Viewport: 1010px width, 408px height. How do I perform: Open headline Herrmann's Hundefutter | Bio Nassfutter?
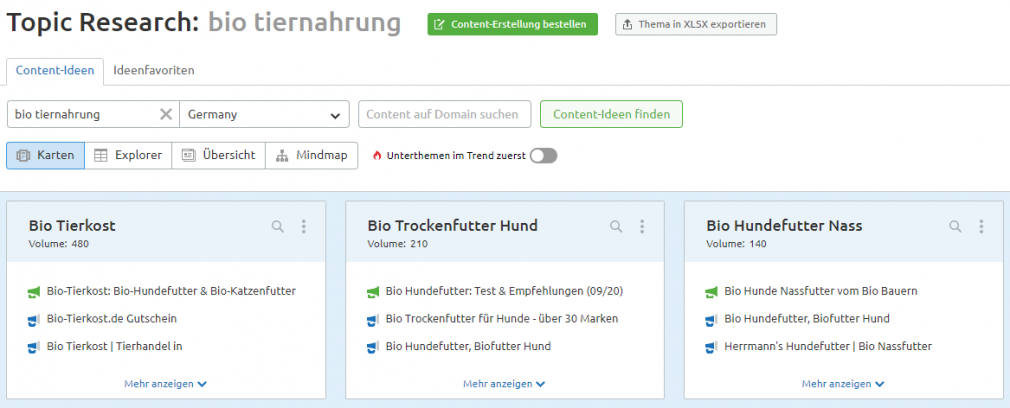[828, 346]
